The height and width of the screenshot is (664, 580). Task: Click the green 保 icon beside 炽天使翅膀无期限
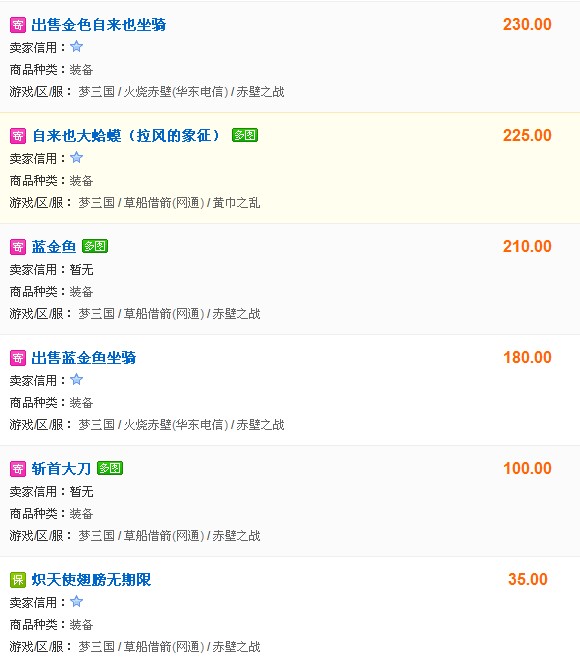18,580
